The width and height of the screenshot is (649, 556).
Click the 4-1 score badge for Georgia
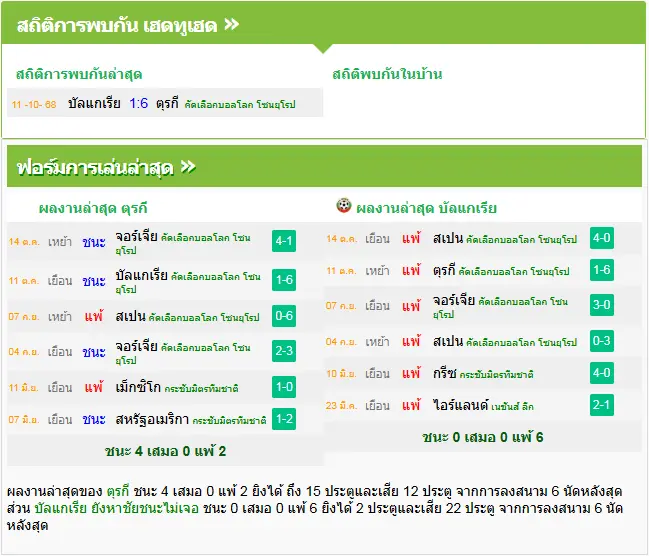[284, 241]
